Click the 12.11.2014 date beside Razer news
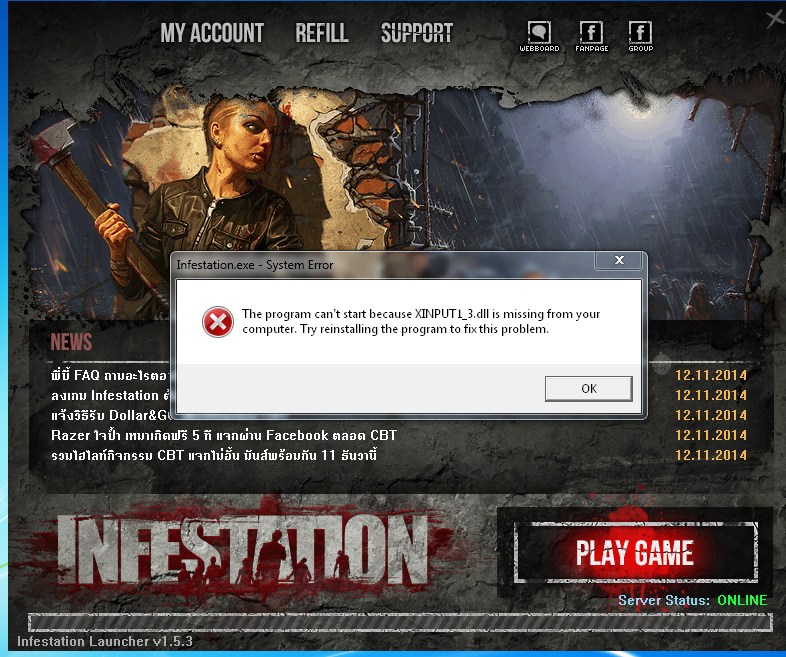The width and height of the screenshot is (786, 657). pyautogui.click(x=710, y=435)
